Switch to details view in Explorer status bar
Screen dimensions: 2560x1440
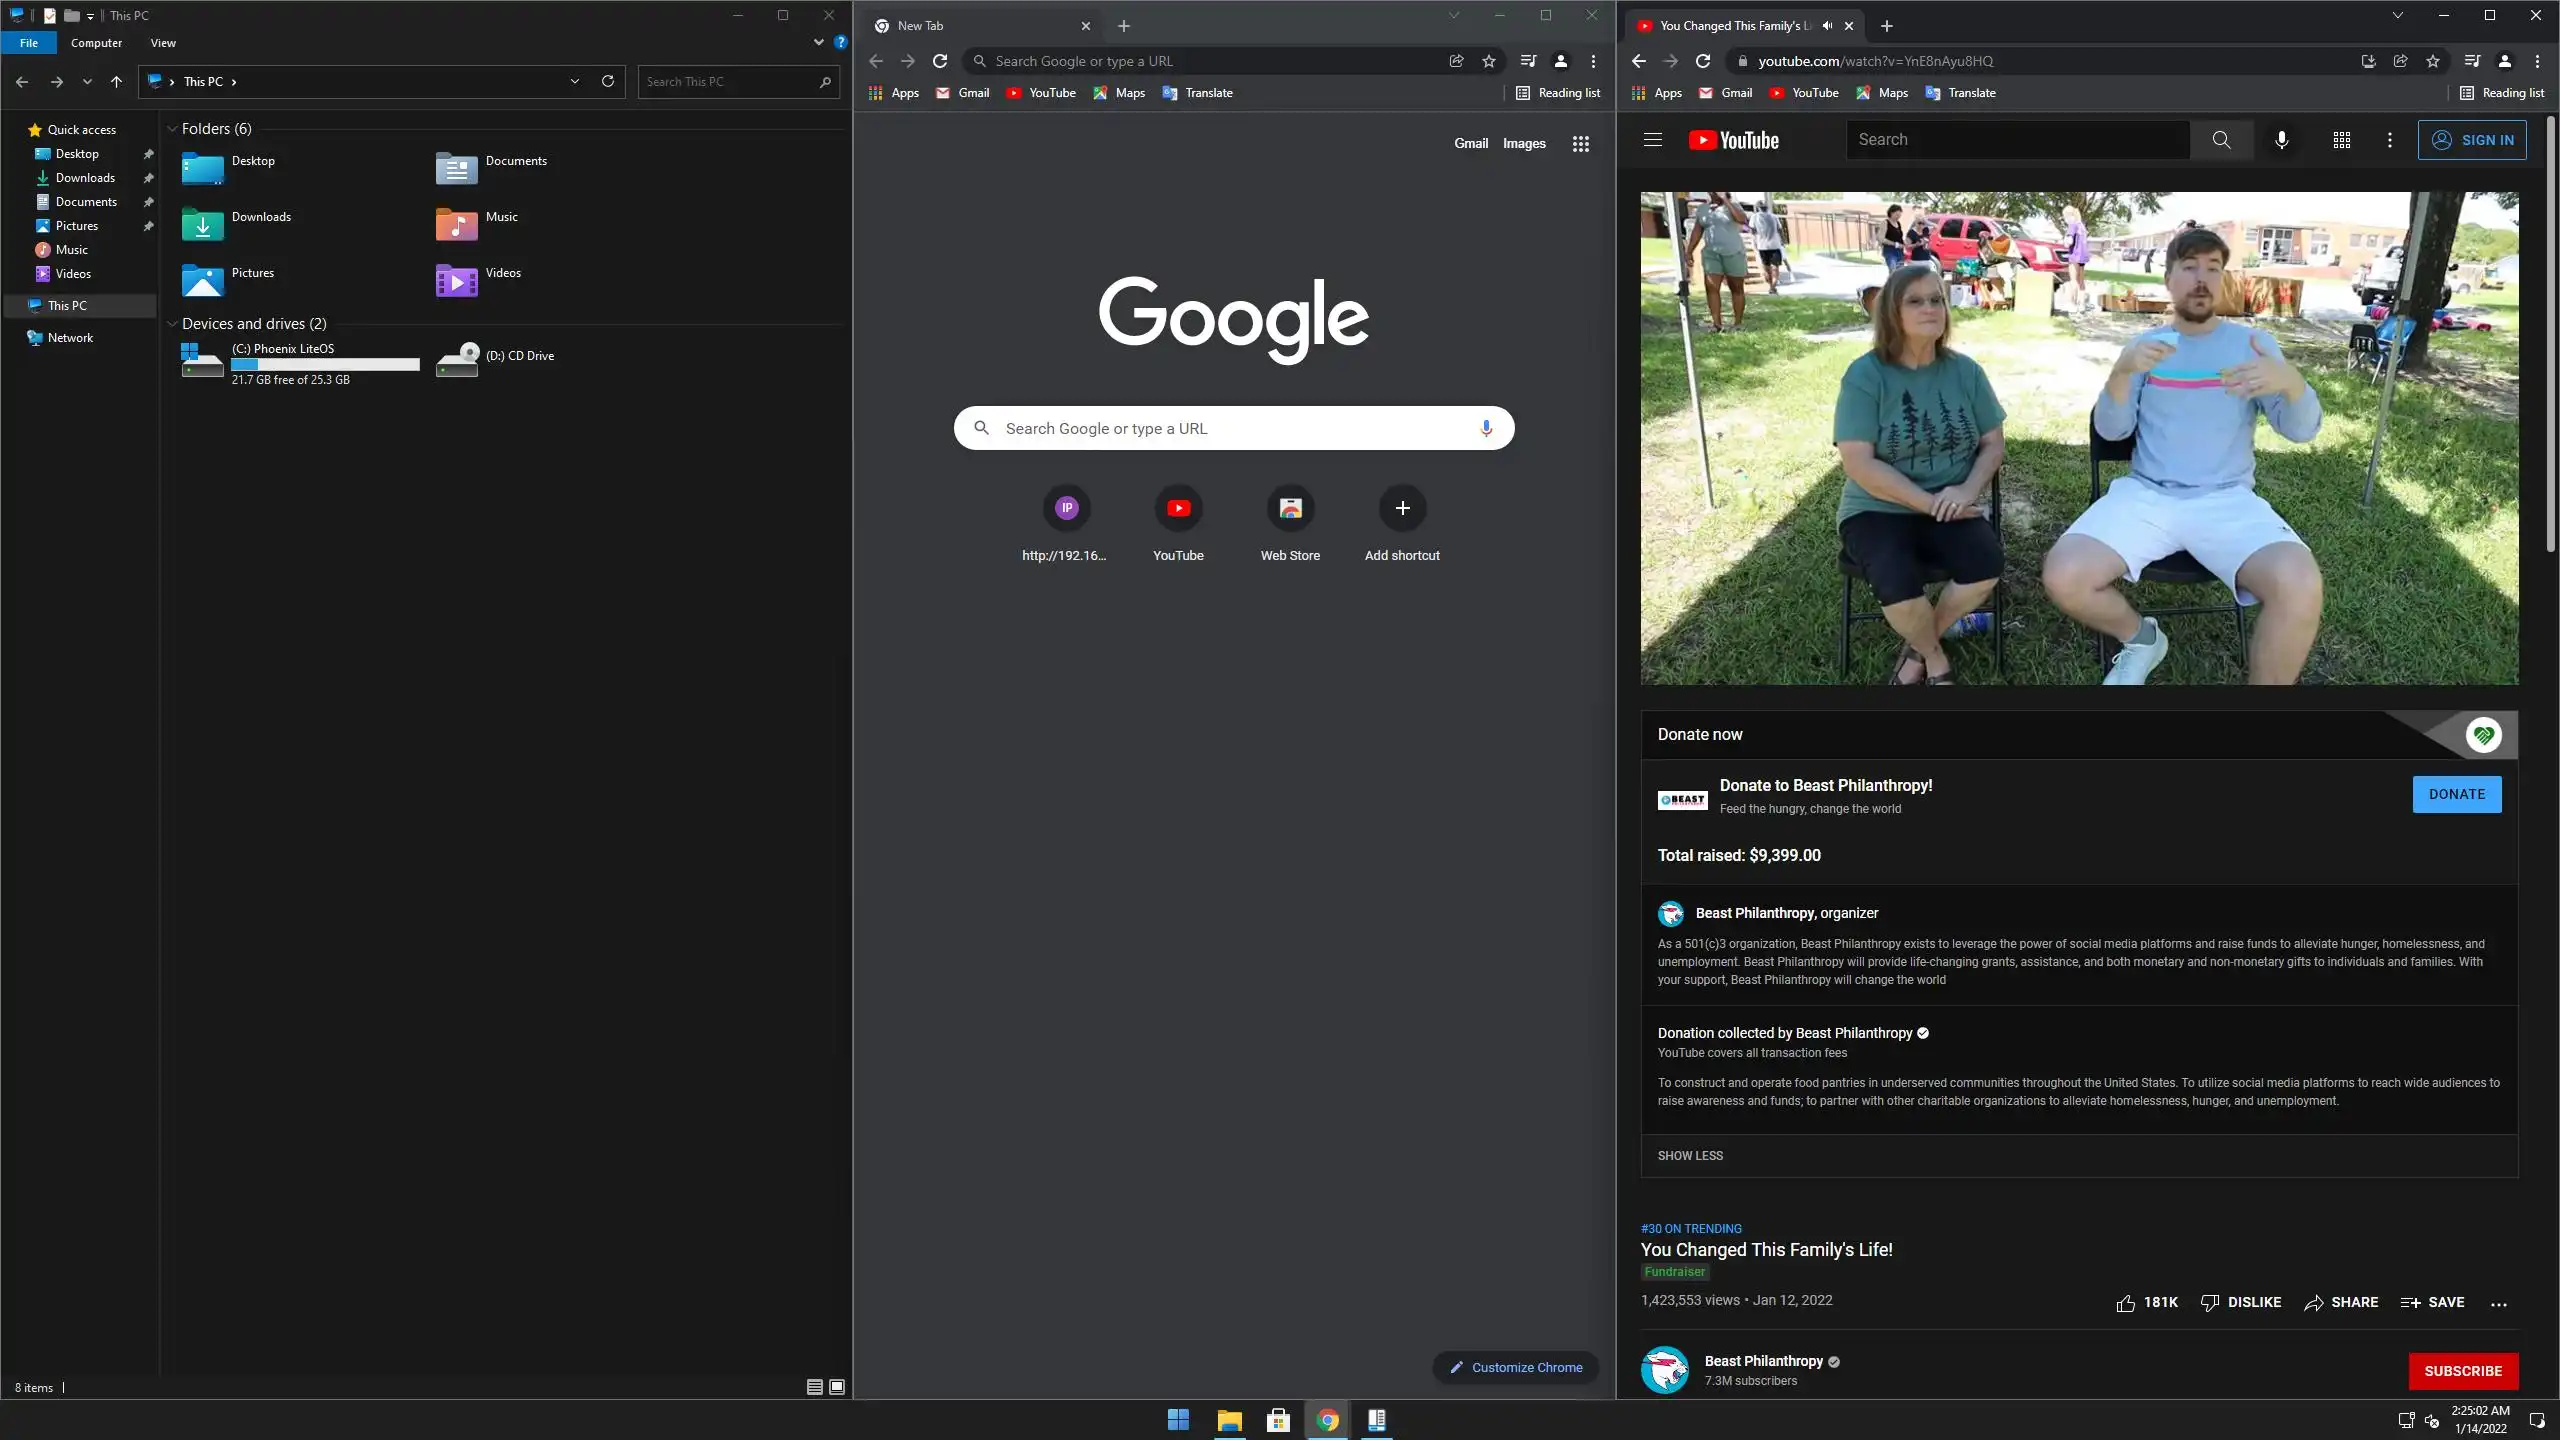(x=814, y=1387)
